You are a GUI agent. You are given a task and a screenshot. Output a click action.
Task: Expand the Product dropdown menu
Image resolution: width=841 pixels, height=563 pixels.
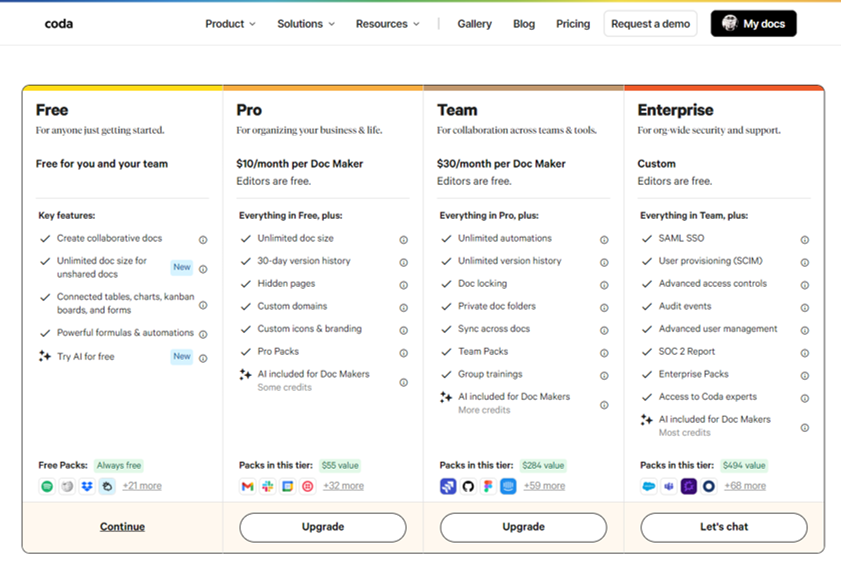point(230,24)
